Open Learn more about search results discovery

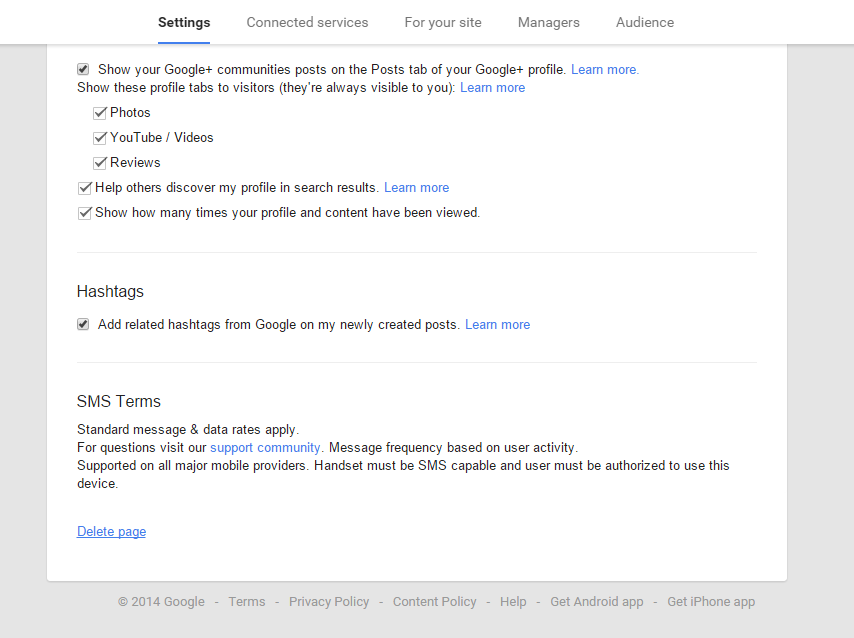pos(417,188)
